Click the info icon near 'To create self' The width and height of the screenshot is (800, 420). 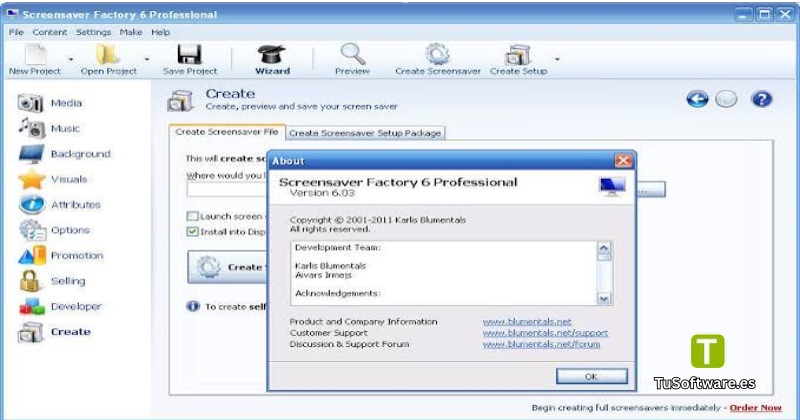click(193, 306)
